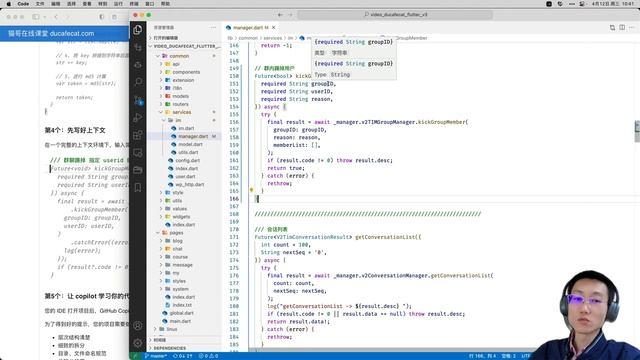Open the Search view magnifier icon
Viewport: 640px width, 360px height.
138,82
